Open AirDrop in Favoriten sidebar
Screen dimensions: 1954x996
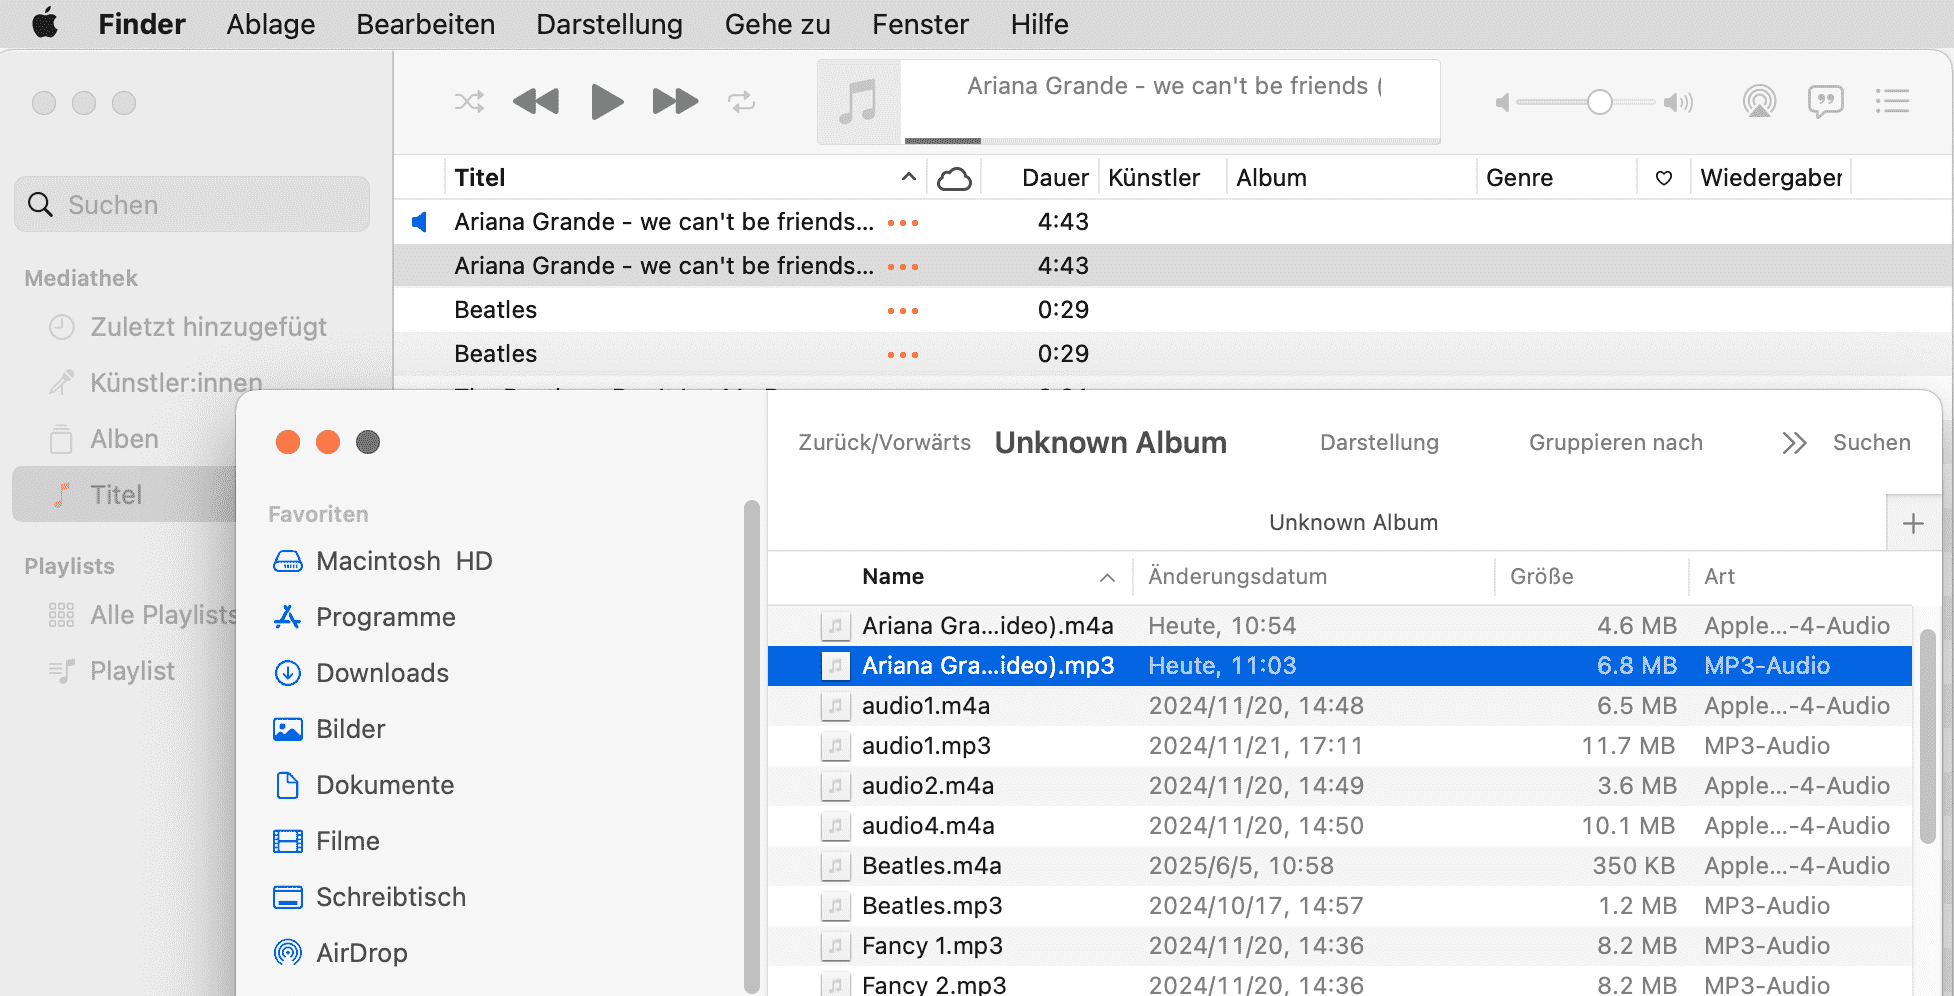click(x=361, y=953)
